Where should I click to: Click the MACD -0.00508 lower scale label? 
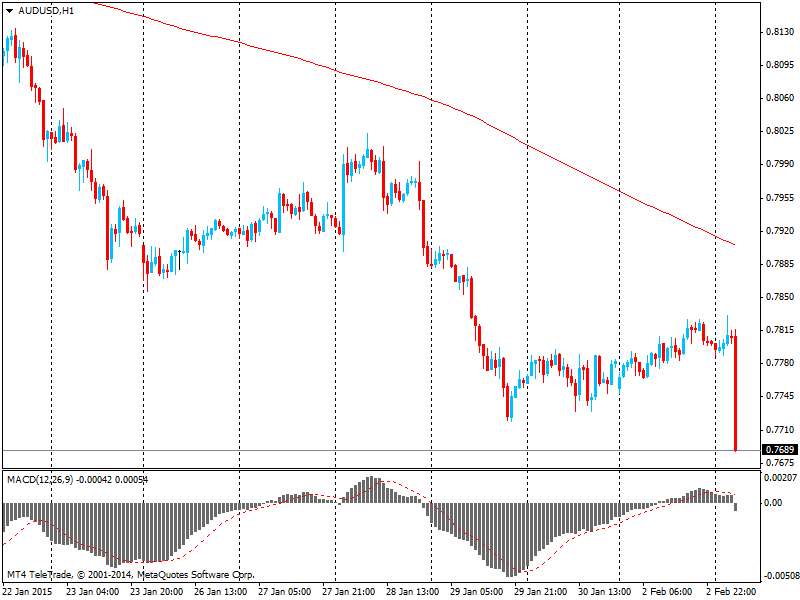tap(780, 576)
